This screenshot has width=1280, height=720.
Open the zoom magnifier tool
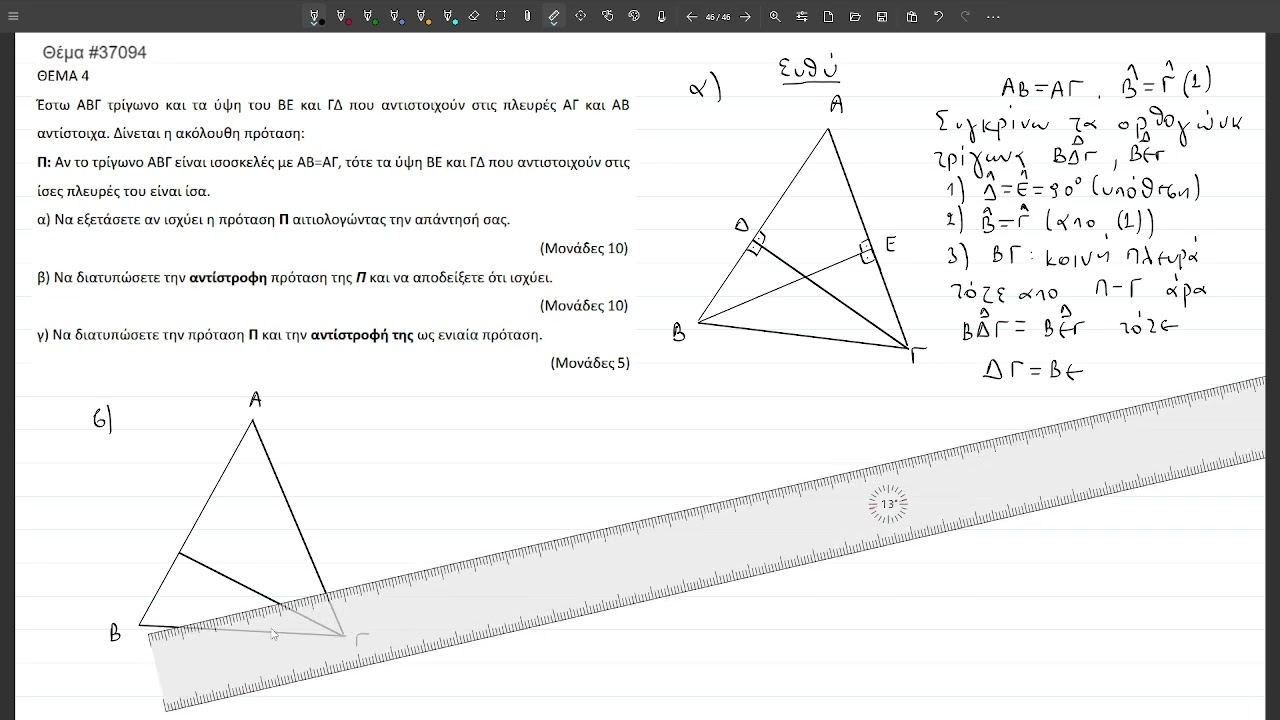point(775,16)
